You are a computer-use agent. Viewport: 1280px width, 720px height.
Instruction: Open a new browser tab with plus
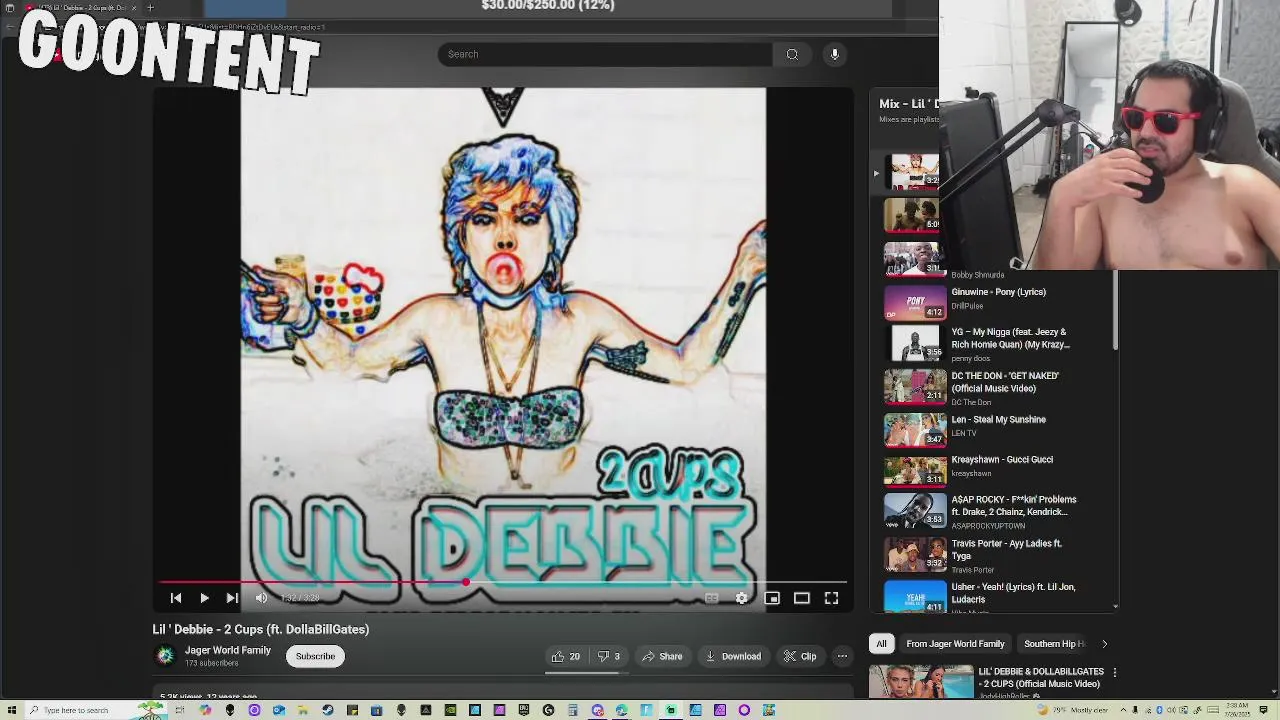coord(150,8)
